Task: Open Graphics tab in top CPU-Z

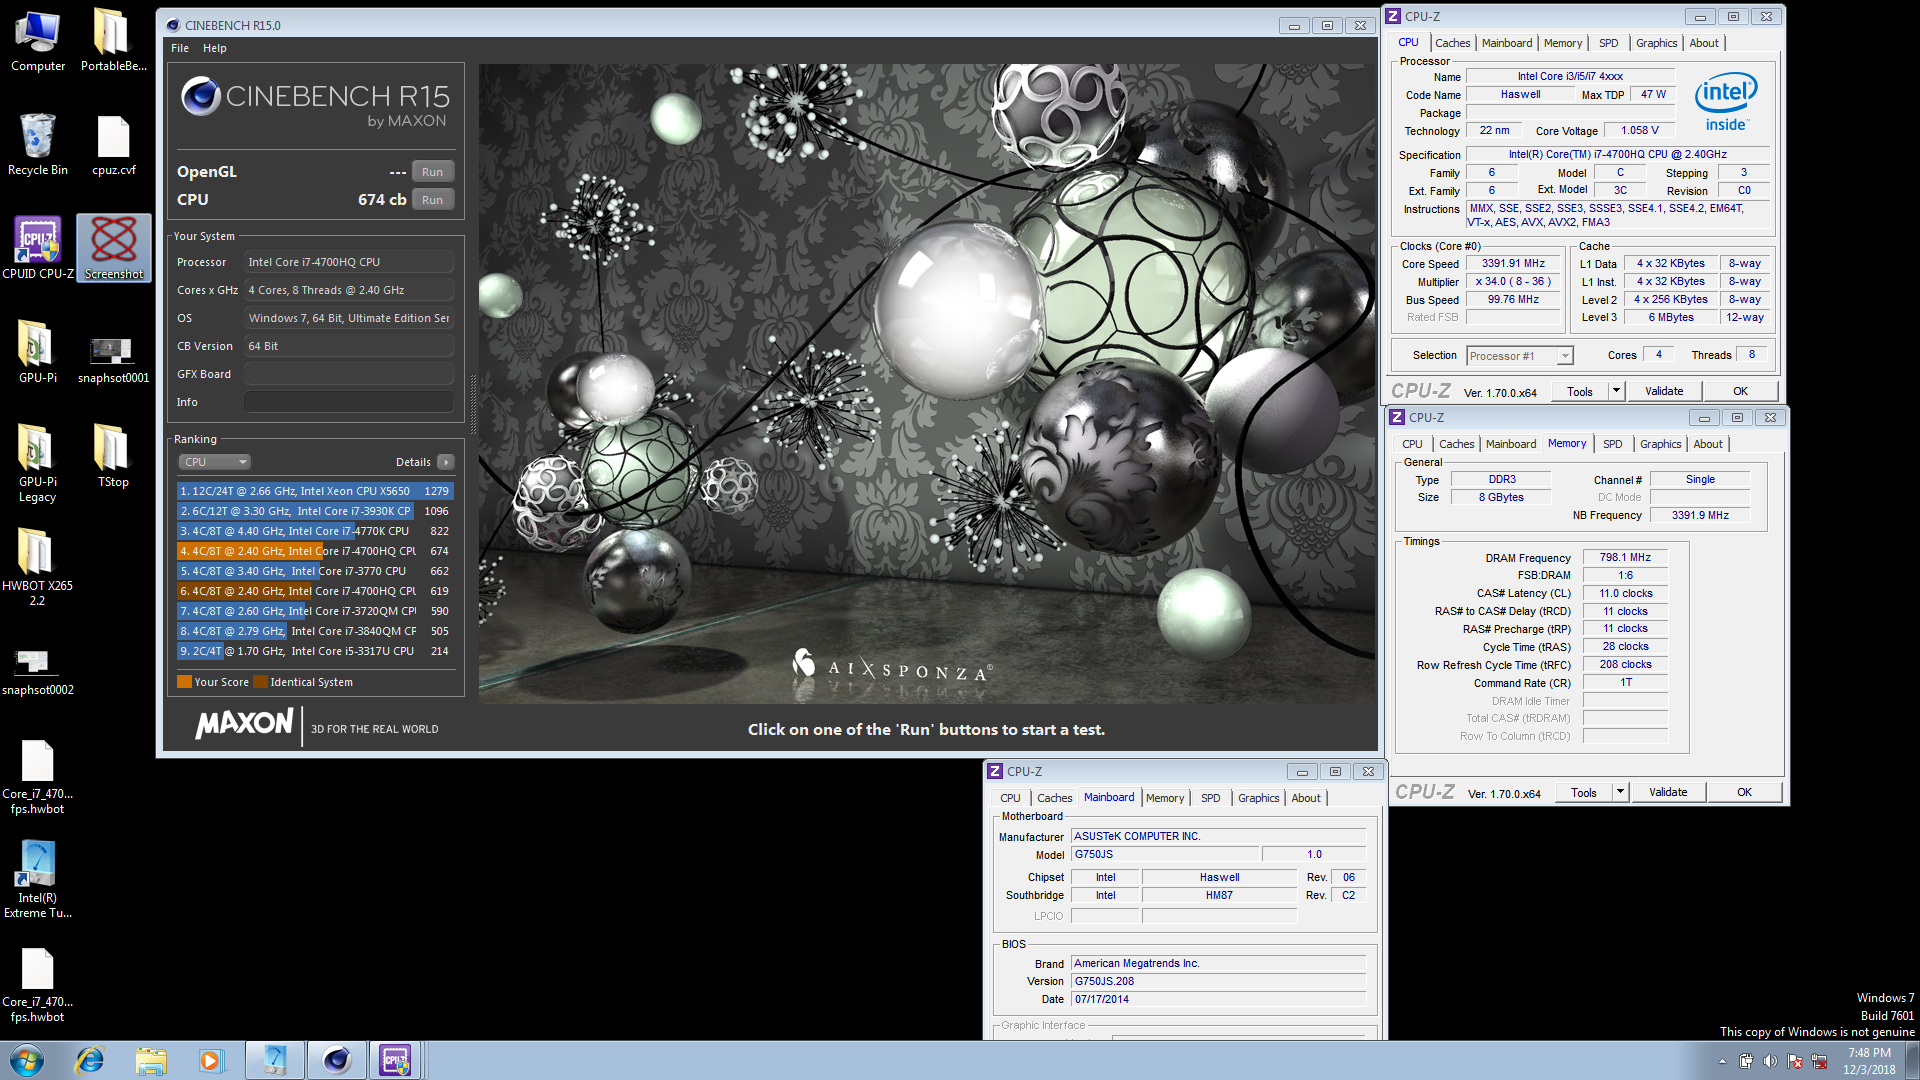Action: 1656,43
